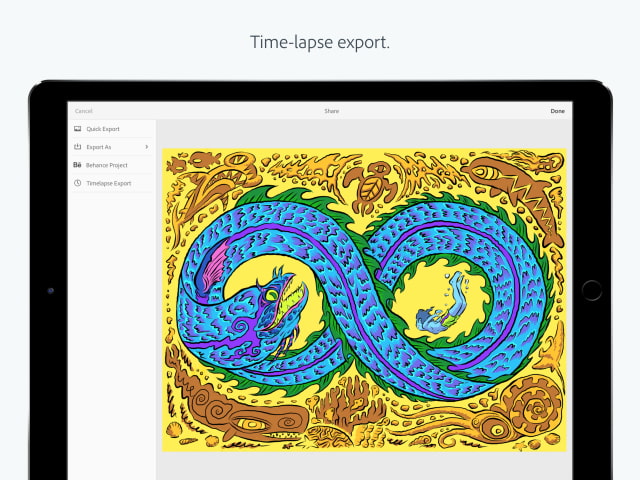Choose the Behance Project text label
The width and height of the screenshot is (640, 480).
coord(106,165)
